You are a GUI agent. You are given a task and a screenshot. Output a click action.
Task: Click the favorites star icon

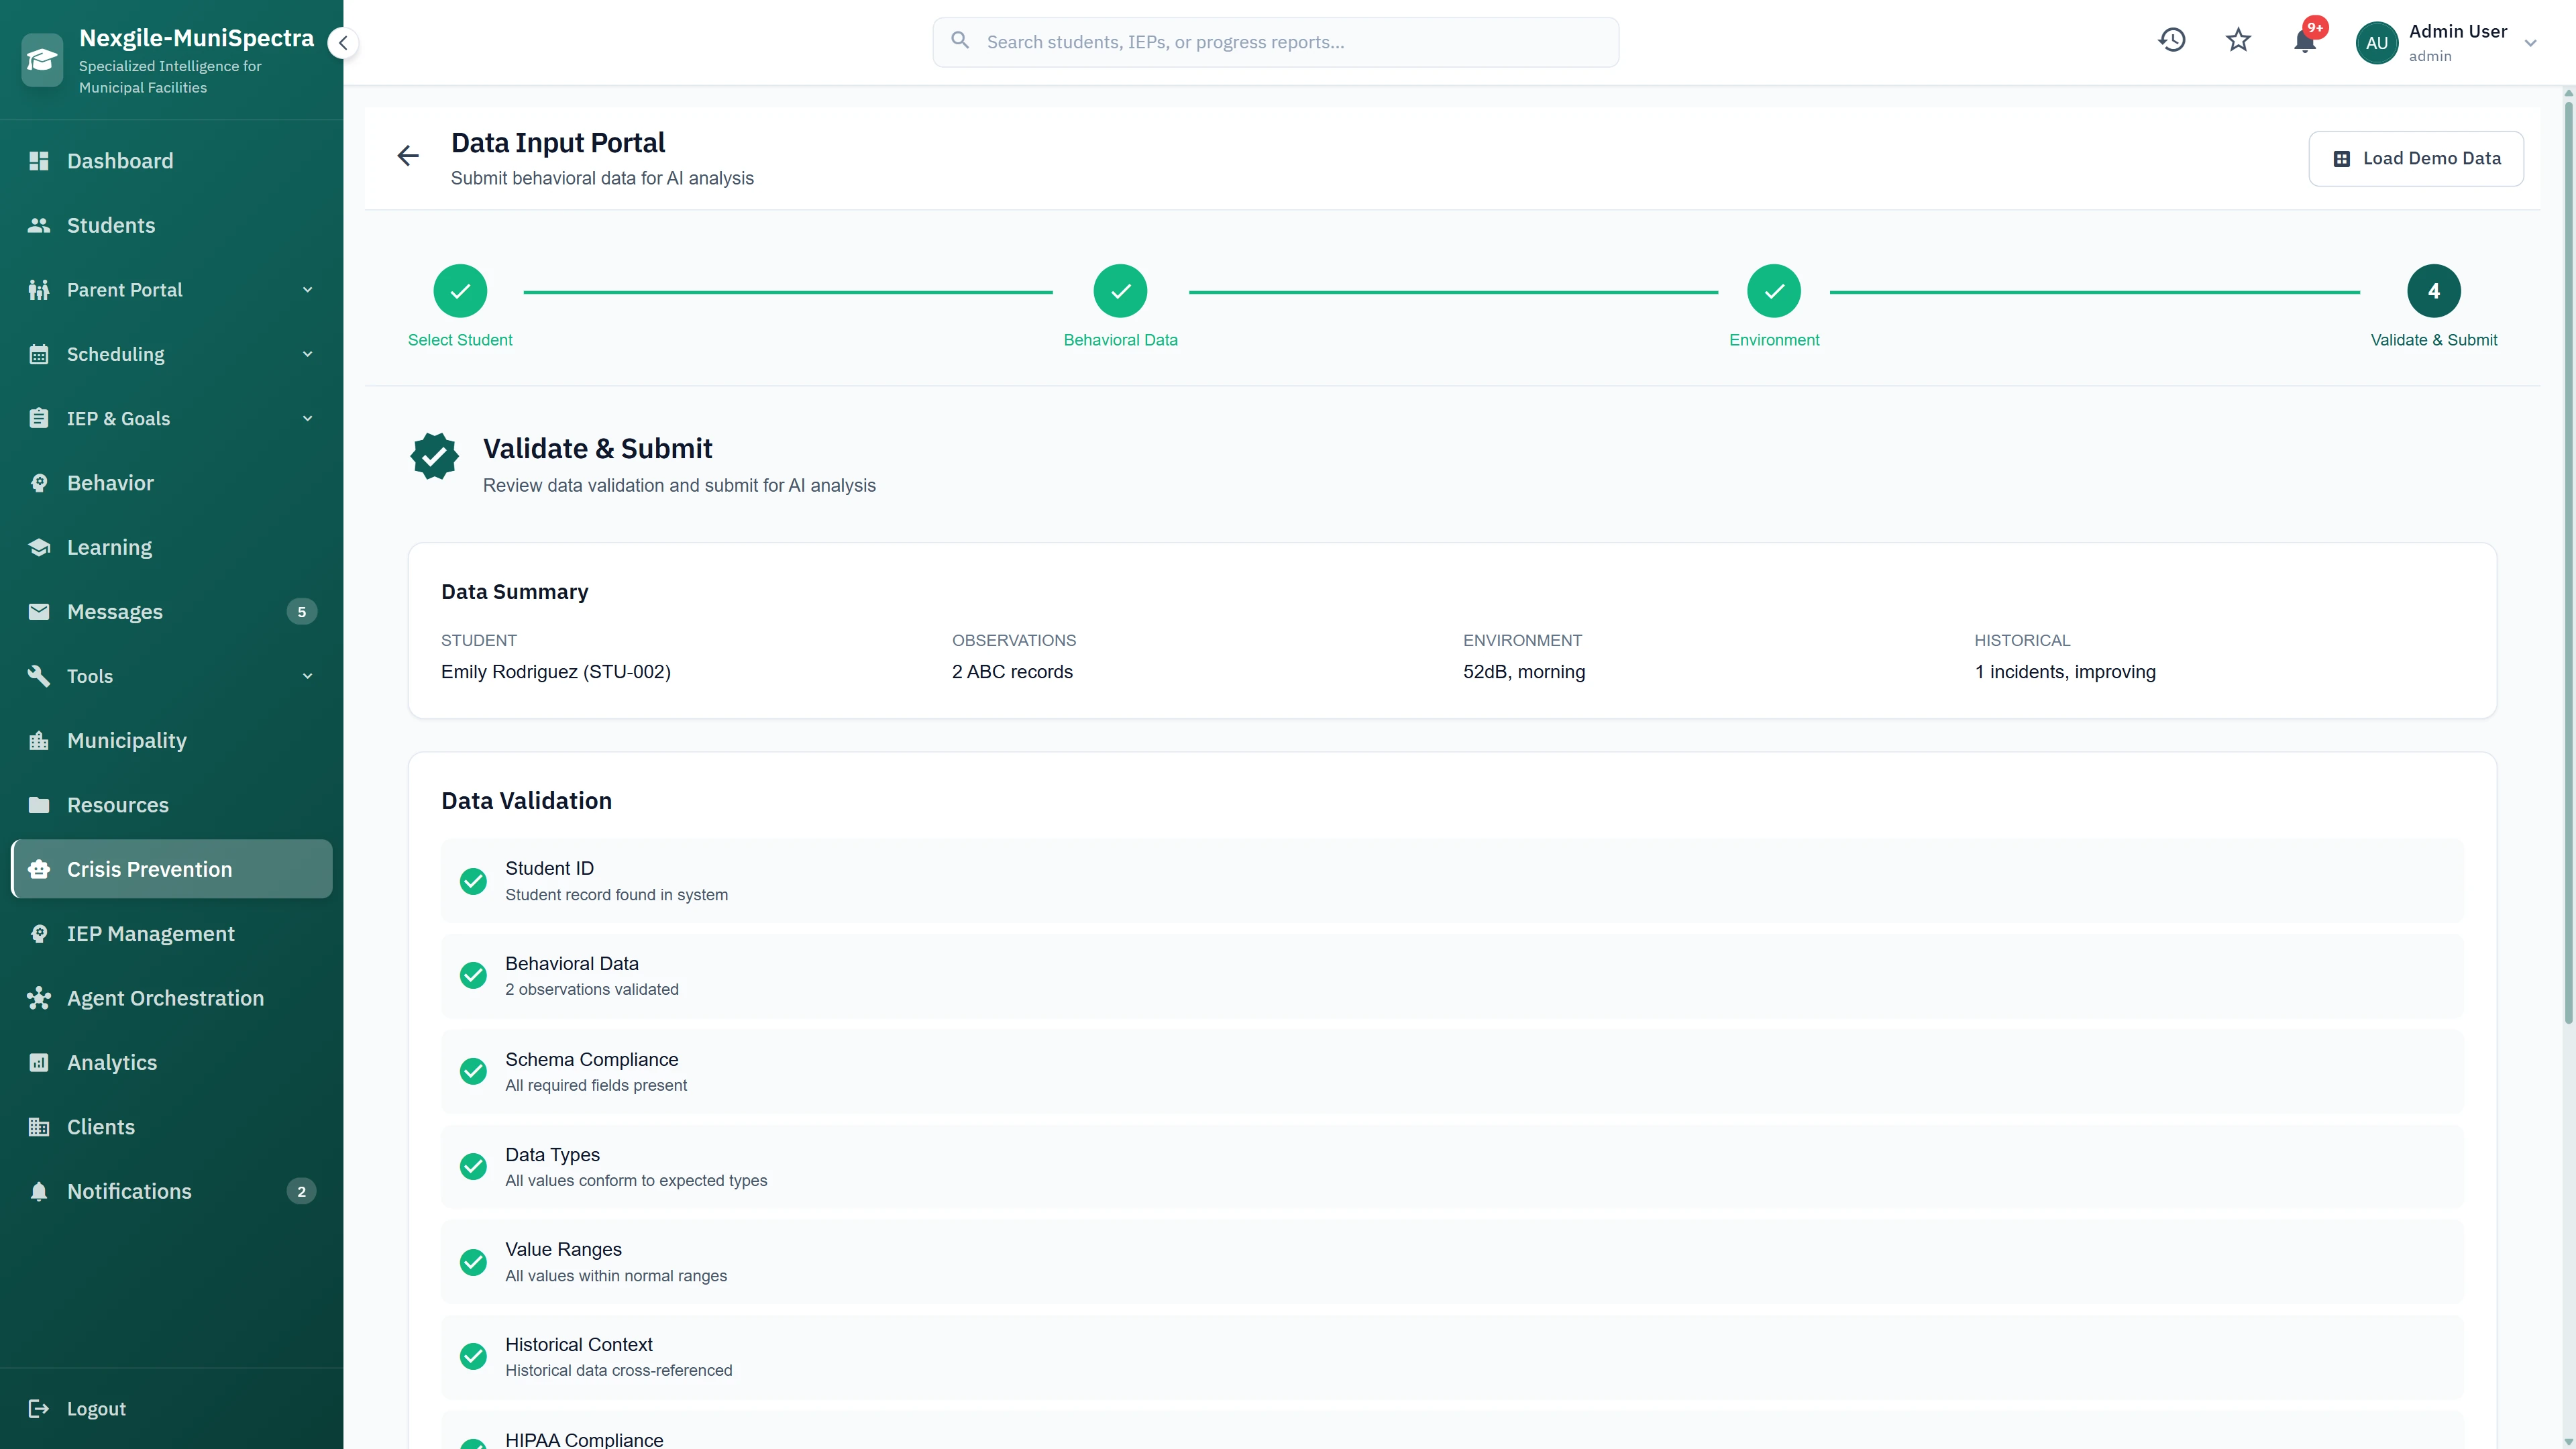point(2238,40)
